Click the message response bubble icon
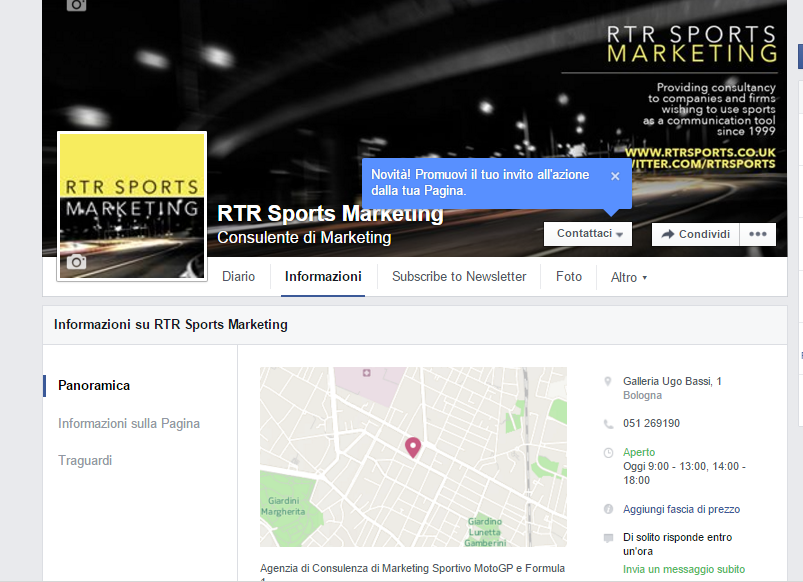The image size is (803, 582). click(608, 538)
